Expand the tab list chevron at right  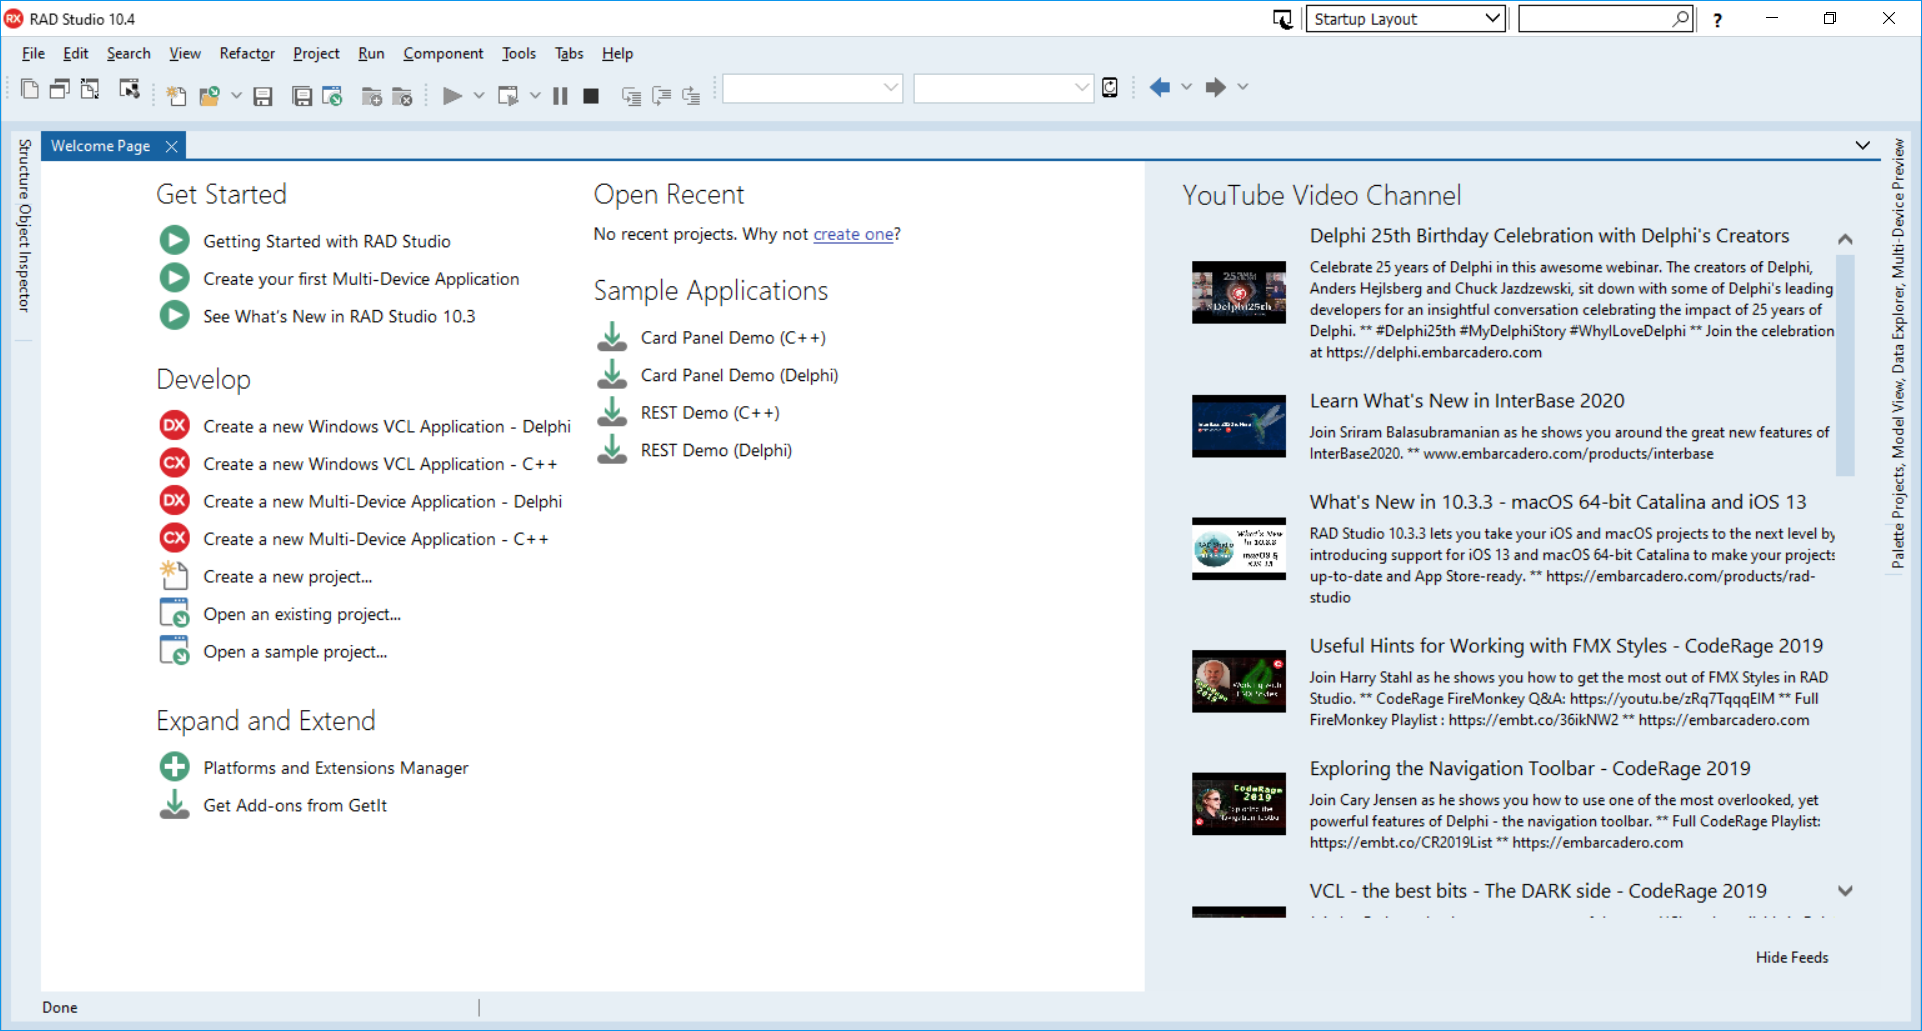pos(1862,146)
